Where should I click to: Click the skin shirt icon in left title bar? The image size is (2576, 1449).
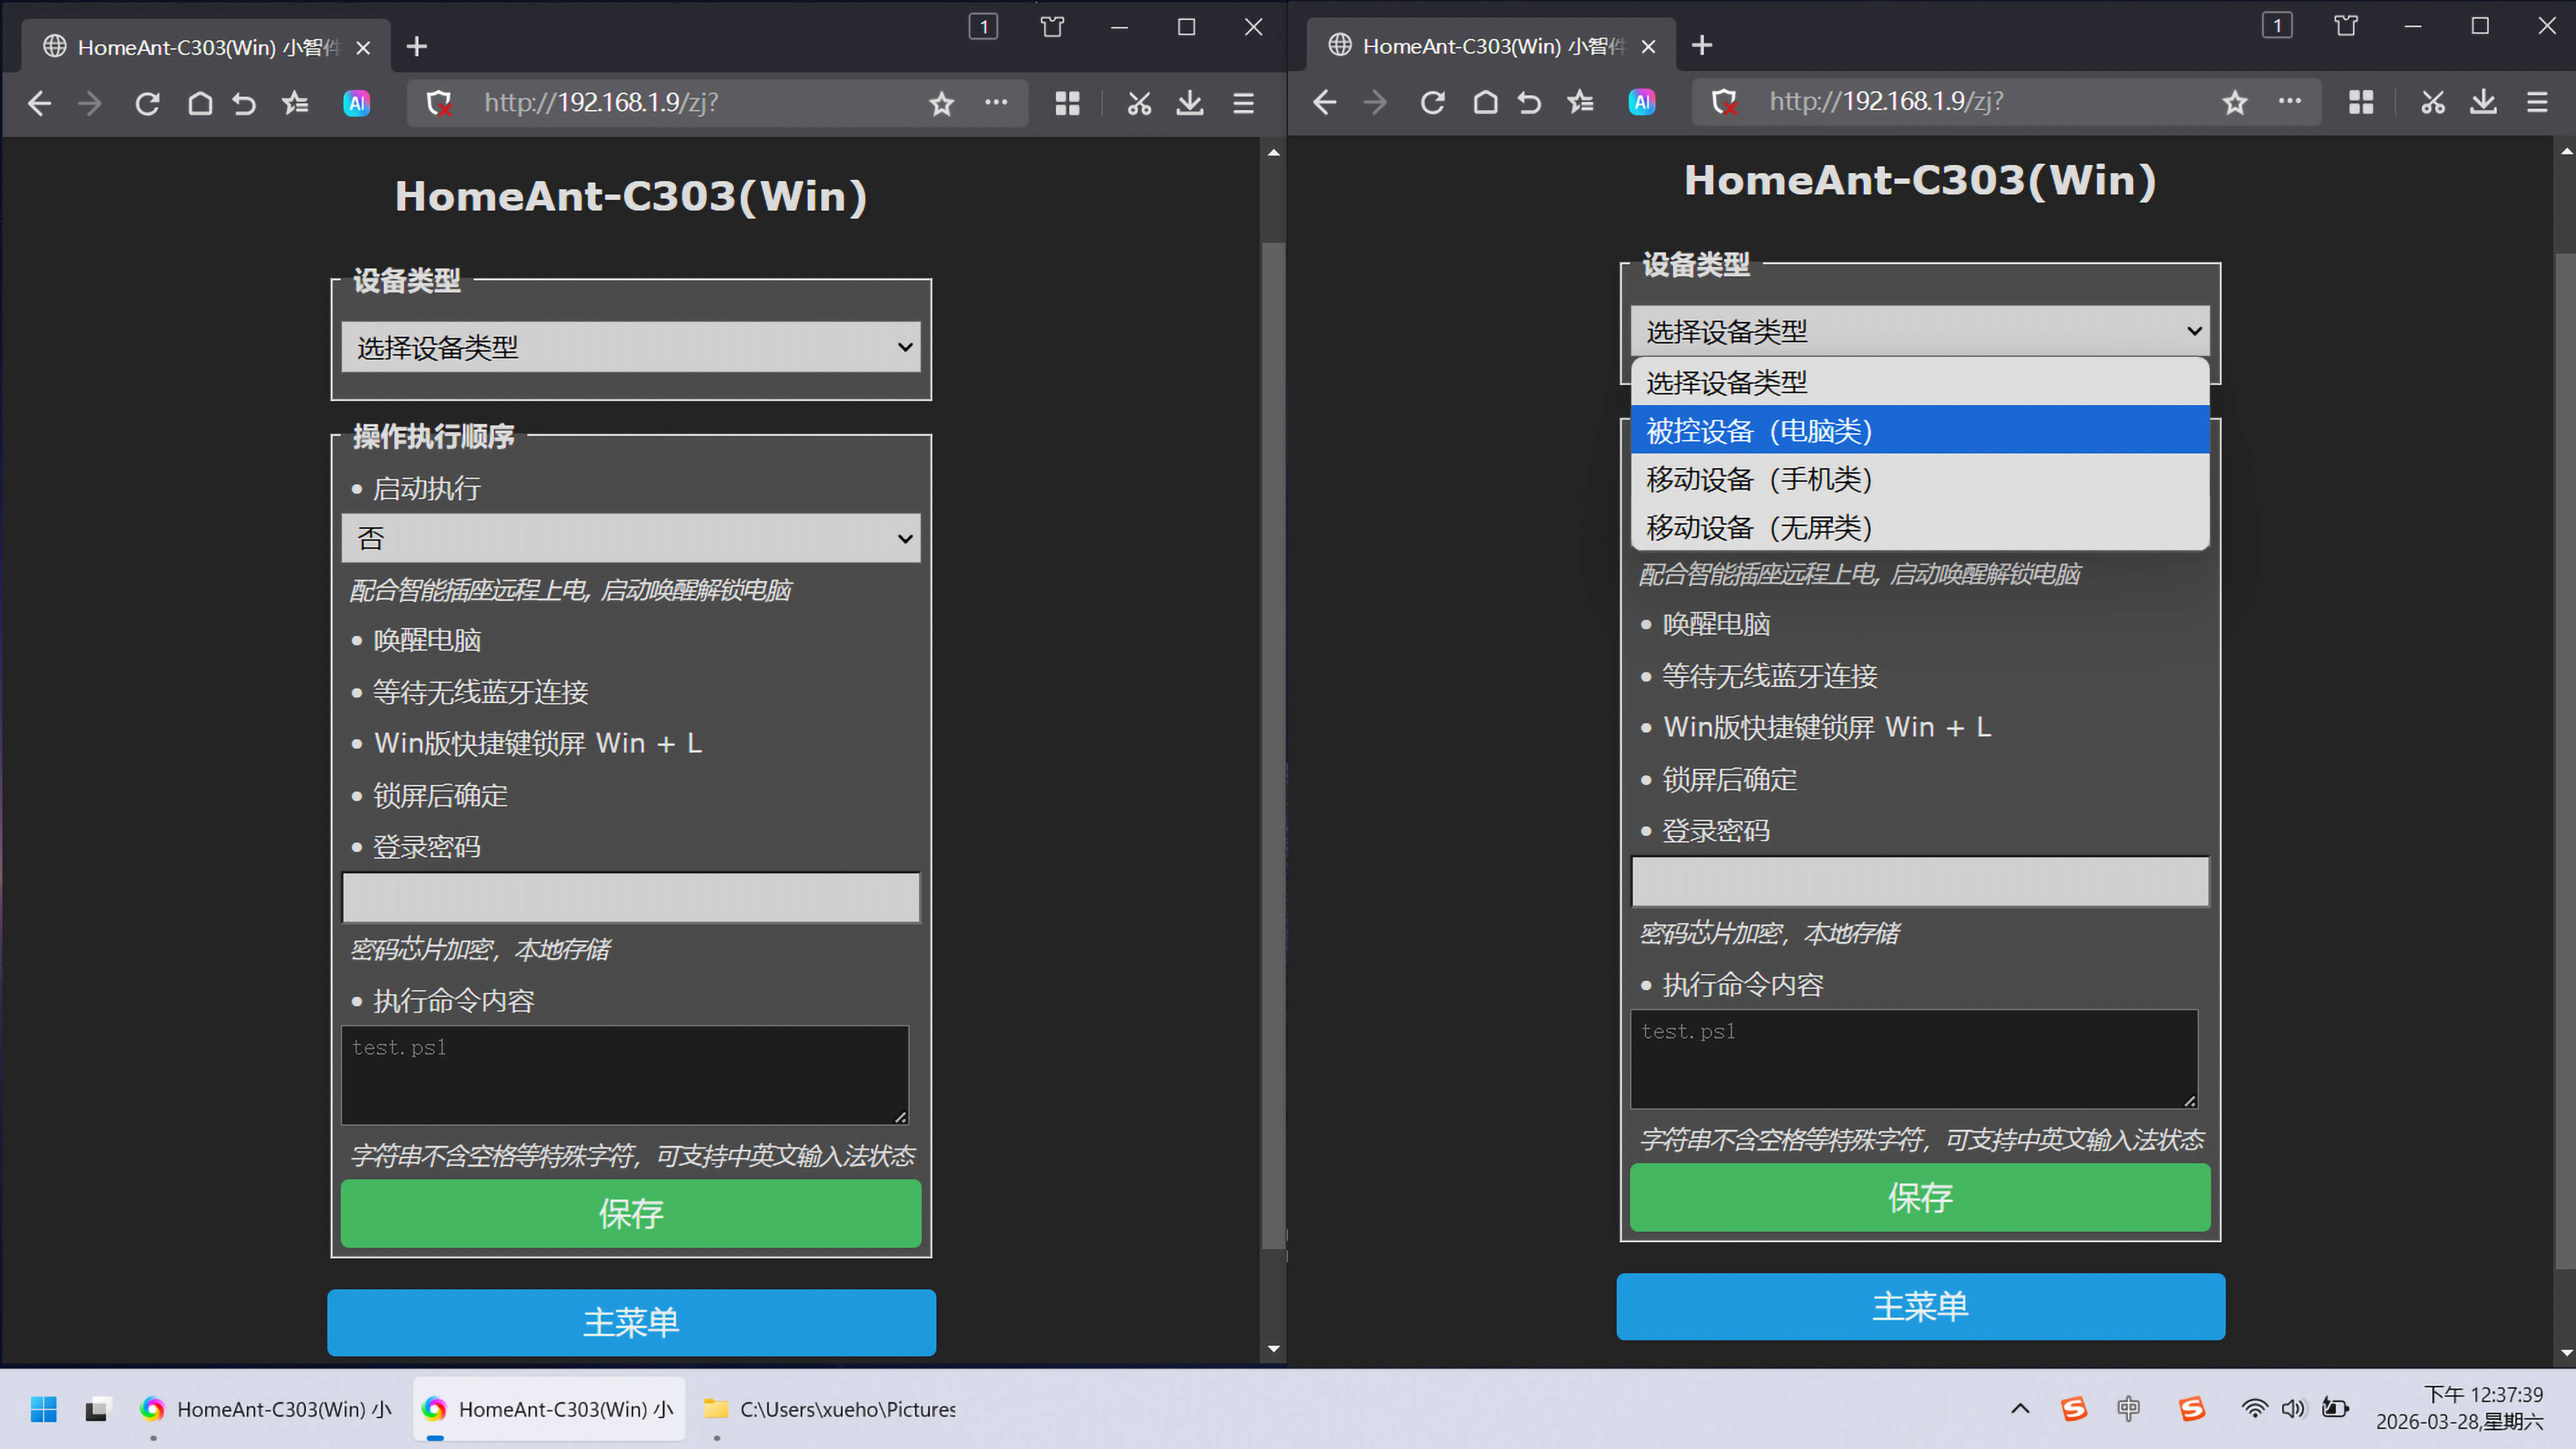click(1052, 27)
